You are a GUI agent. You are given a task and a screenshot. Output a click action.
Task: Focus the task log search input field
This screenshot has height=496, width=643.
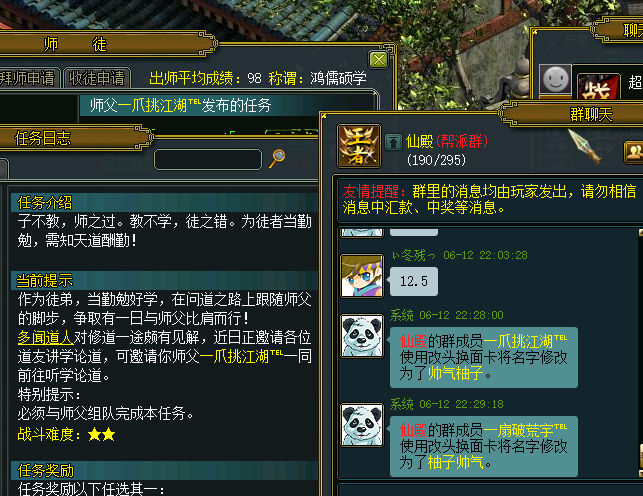(x=208, y=159)
